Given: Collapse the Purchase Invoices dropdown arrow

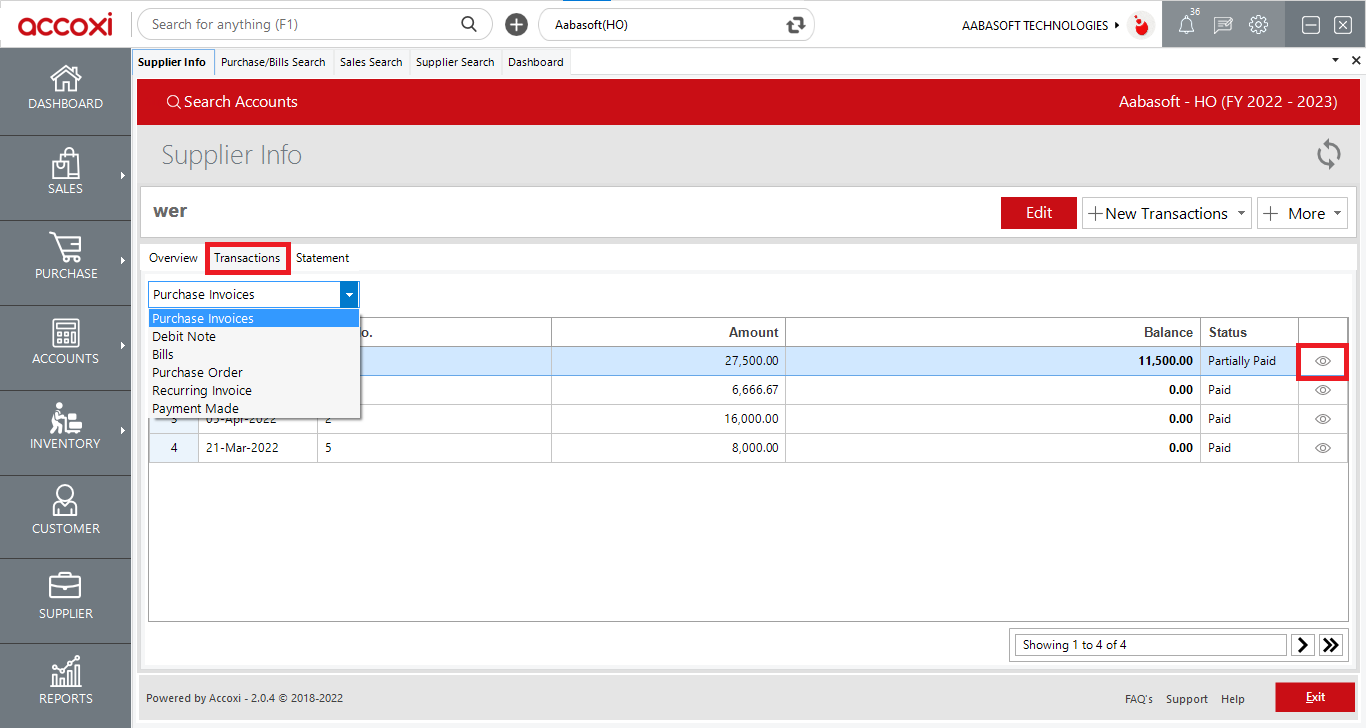Looking at the screenshot, I should click(x=348, y=295).
